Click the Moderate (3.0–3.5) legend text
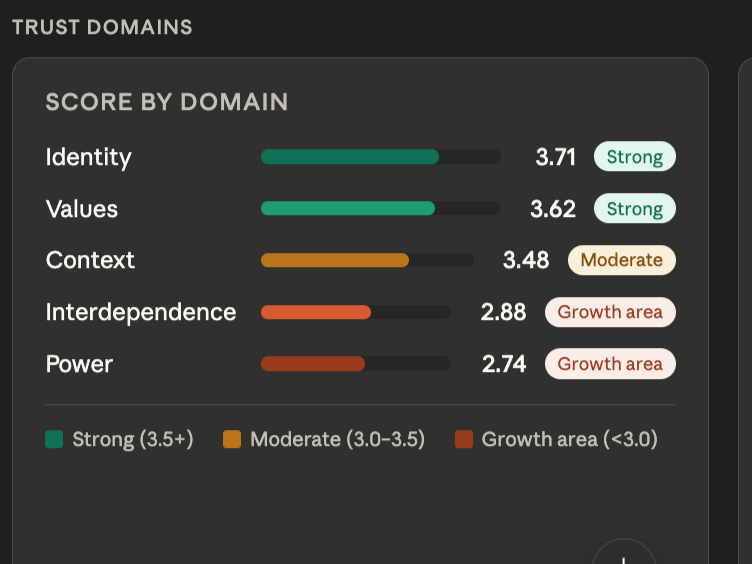The height and width of the screenshot is (564, 752). (x=338, y=439)
